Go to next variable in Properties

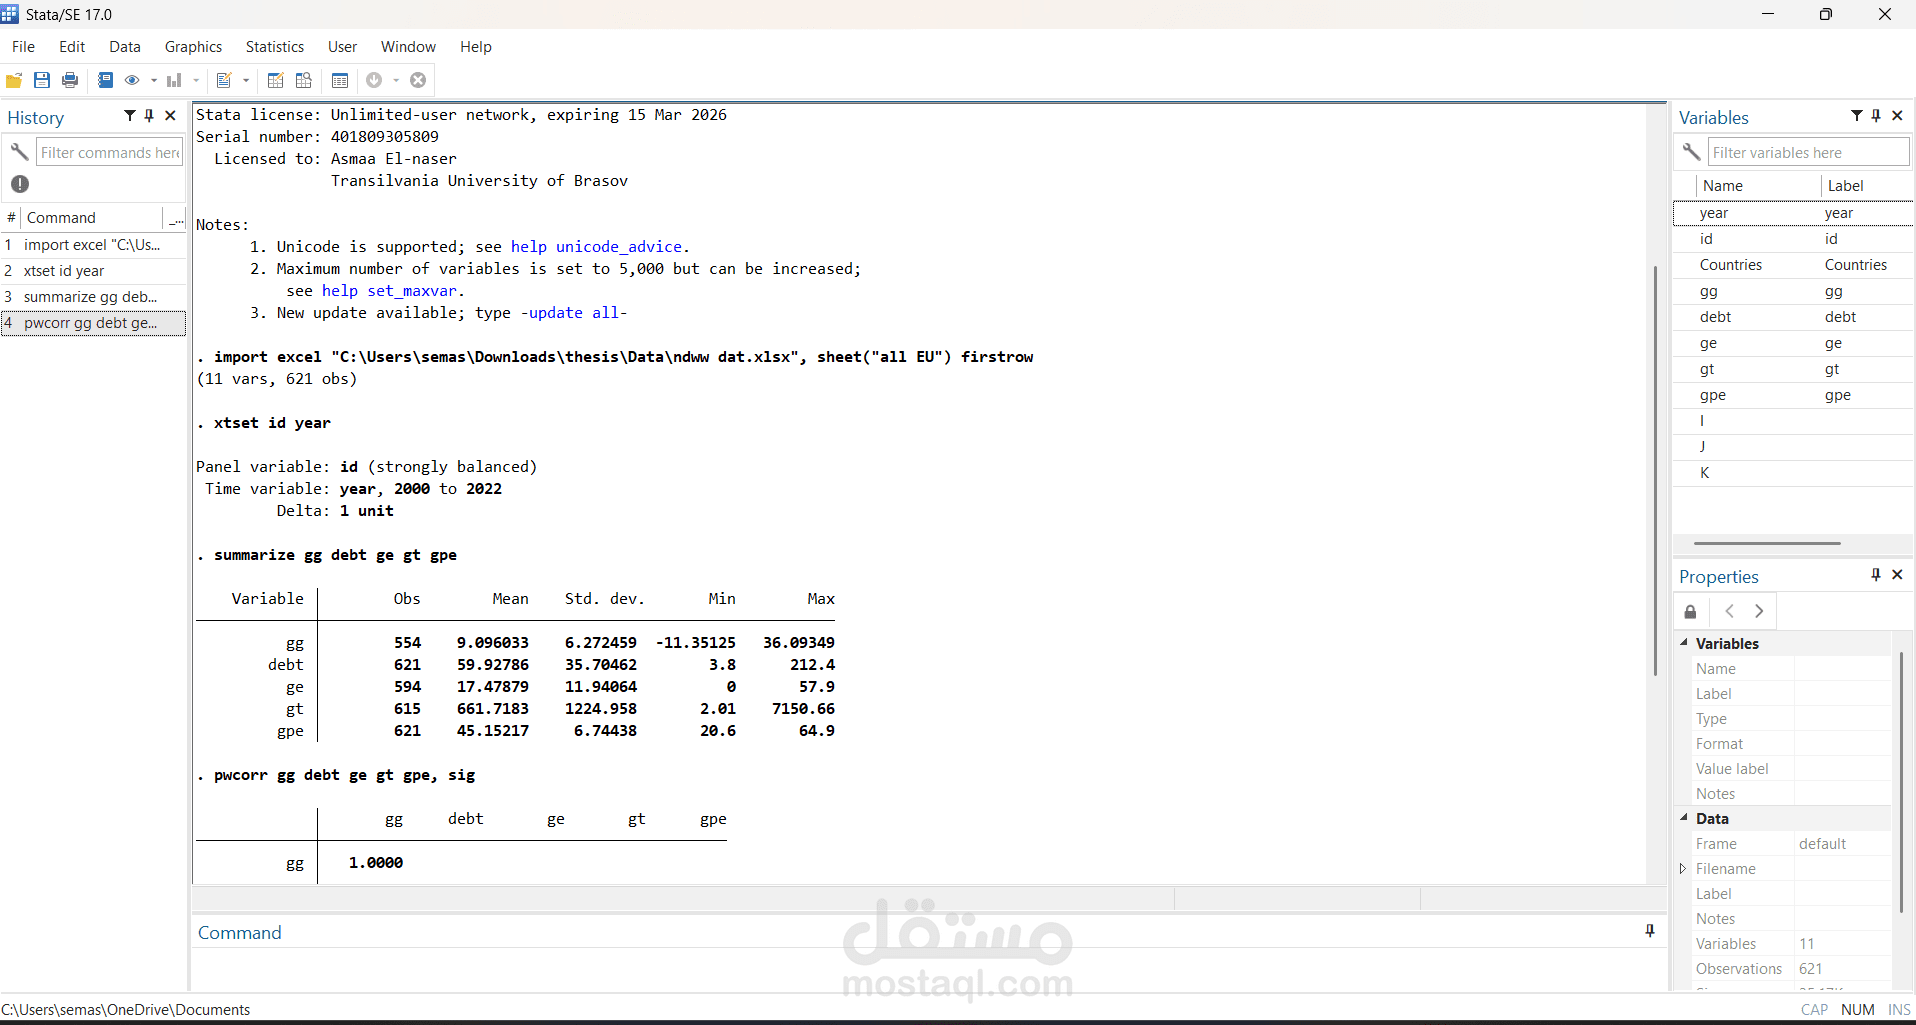(1759, 611)
